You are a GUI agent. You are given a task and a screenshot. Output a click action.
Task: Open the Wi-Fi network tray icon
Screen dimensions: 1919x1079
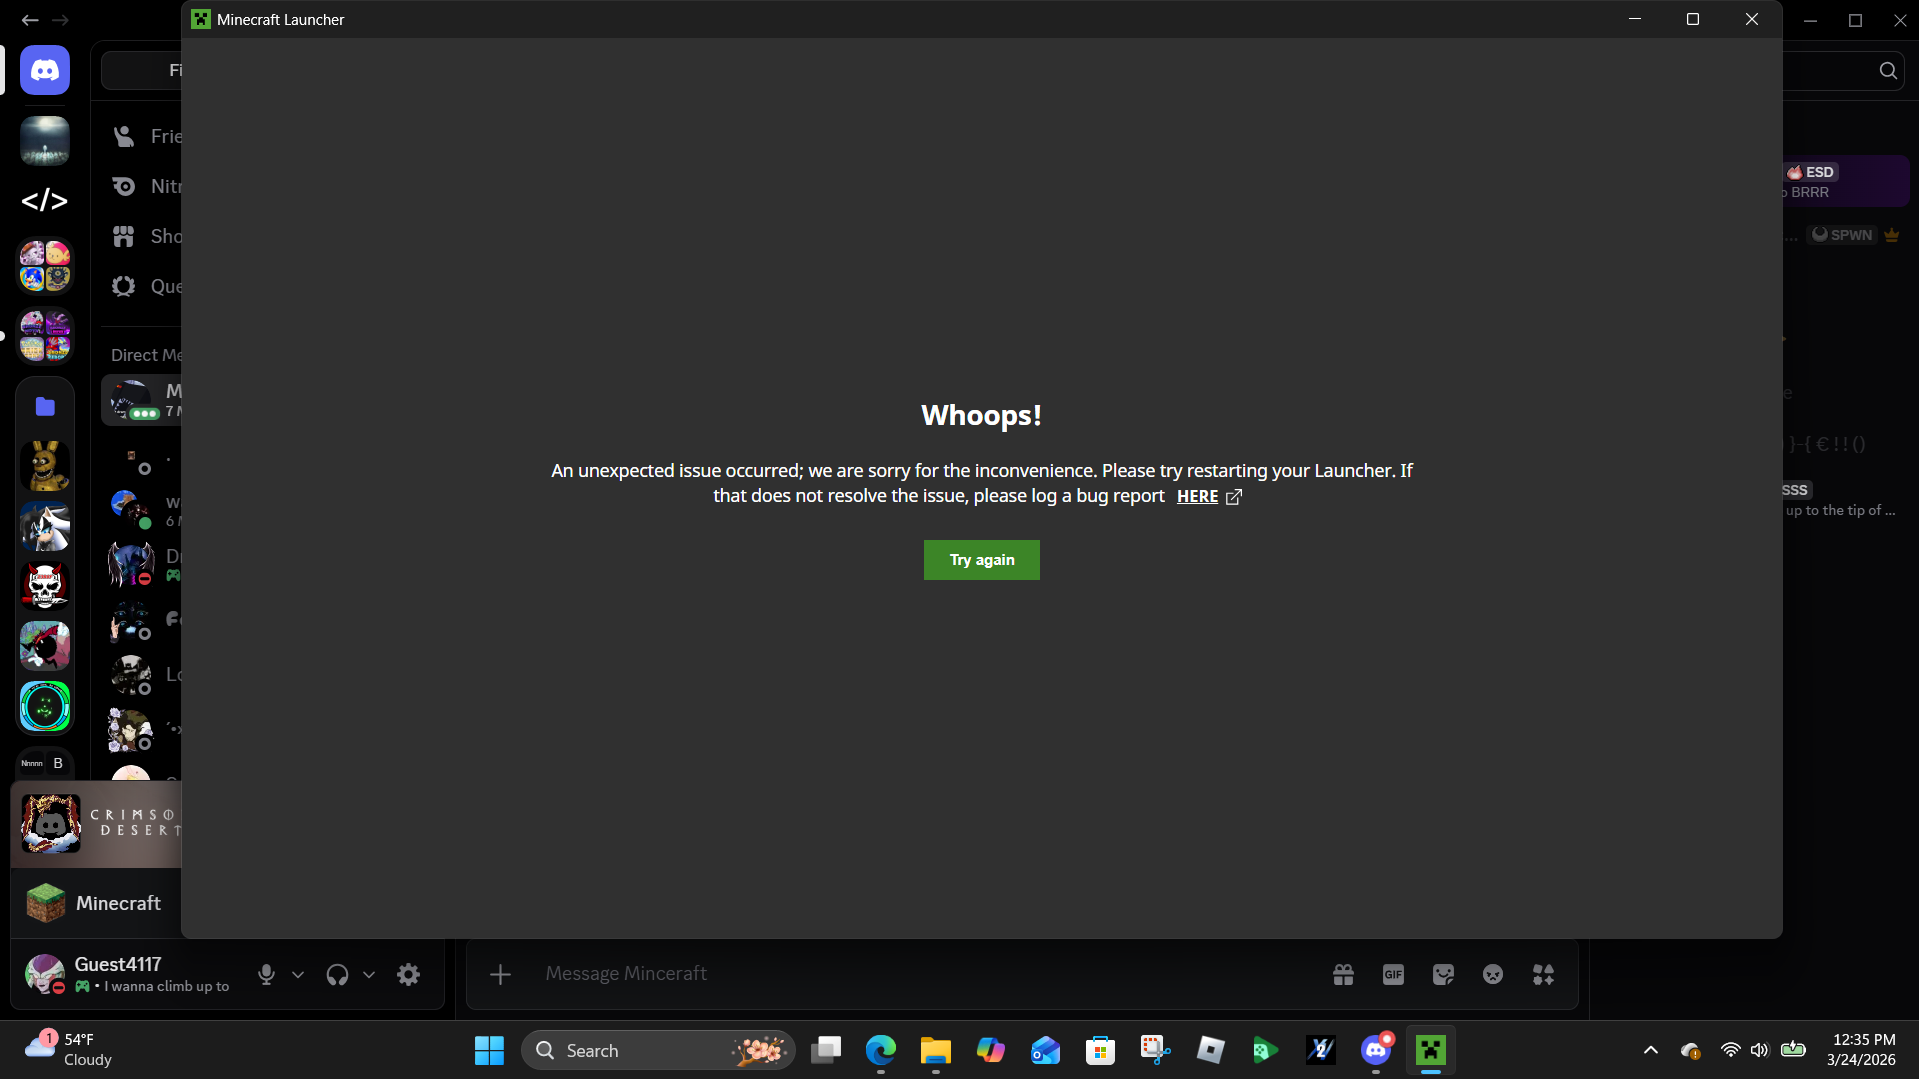[x=1730, y=1051]
